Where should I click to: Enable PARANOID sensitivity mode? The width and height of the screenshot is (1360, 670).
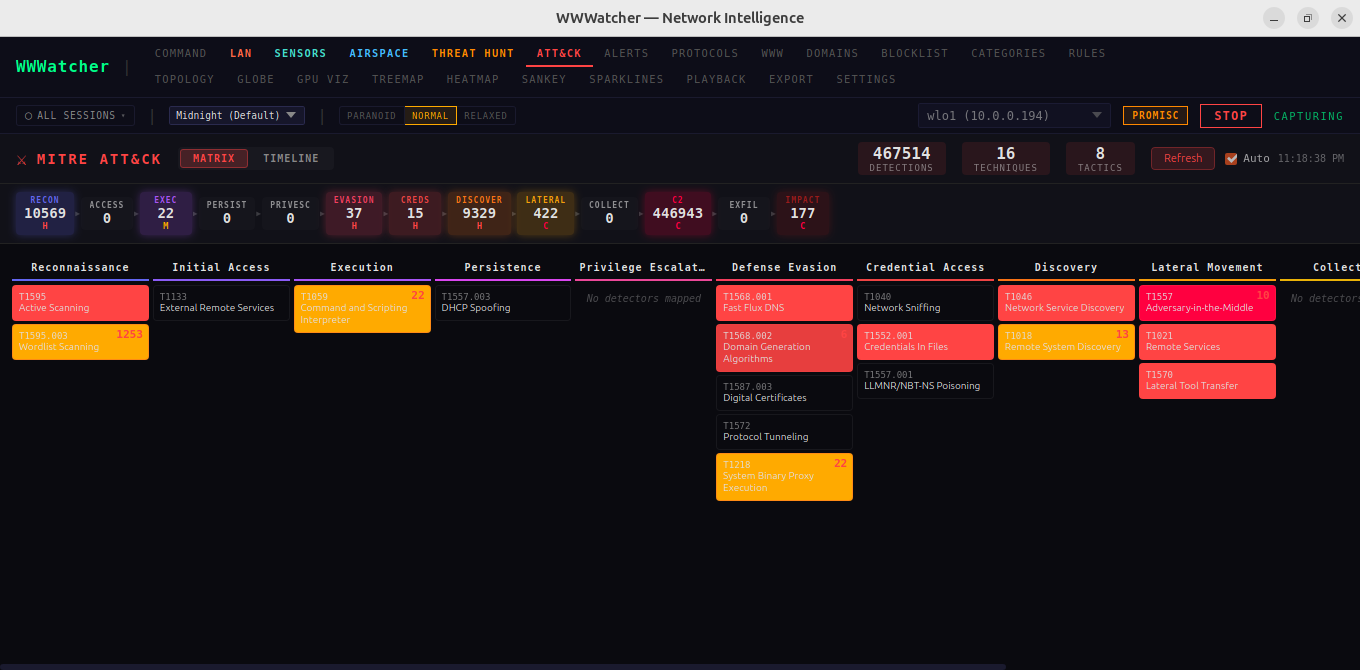click(371, 116)
